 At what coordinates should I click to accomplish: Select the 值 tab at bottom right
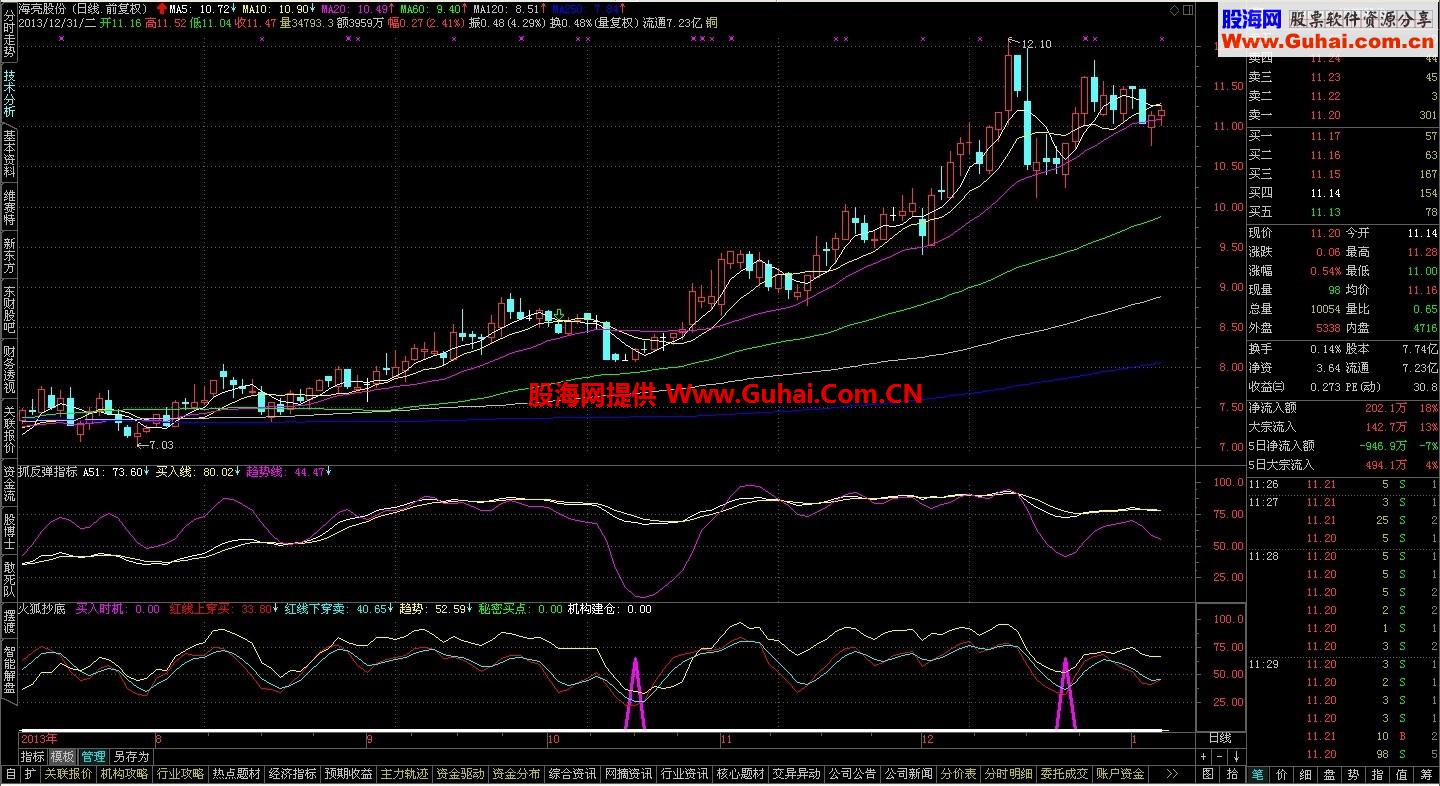[x=1401, y=774]
